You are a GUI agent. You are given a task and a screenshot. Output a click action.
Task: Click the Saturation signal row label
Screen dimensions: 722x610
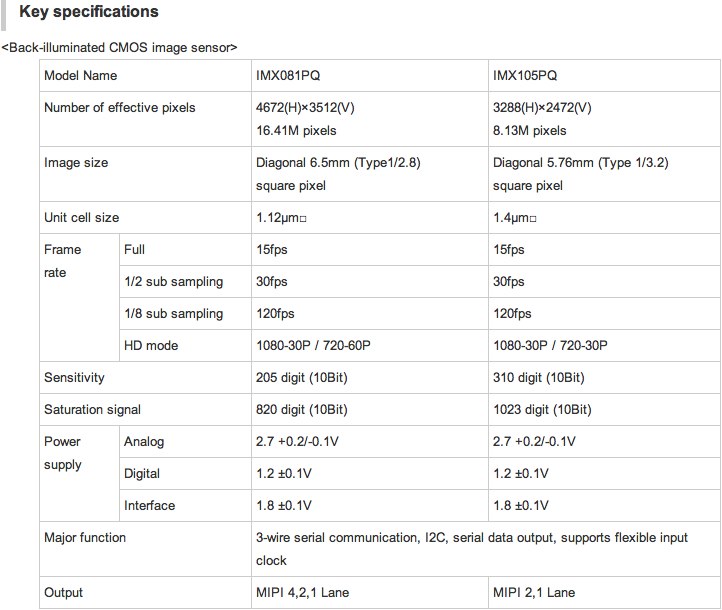click(x=92, y=410)
